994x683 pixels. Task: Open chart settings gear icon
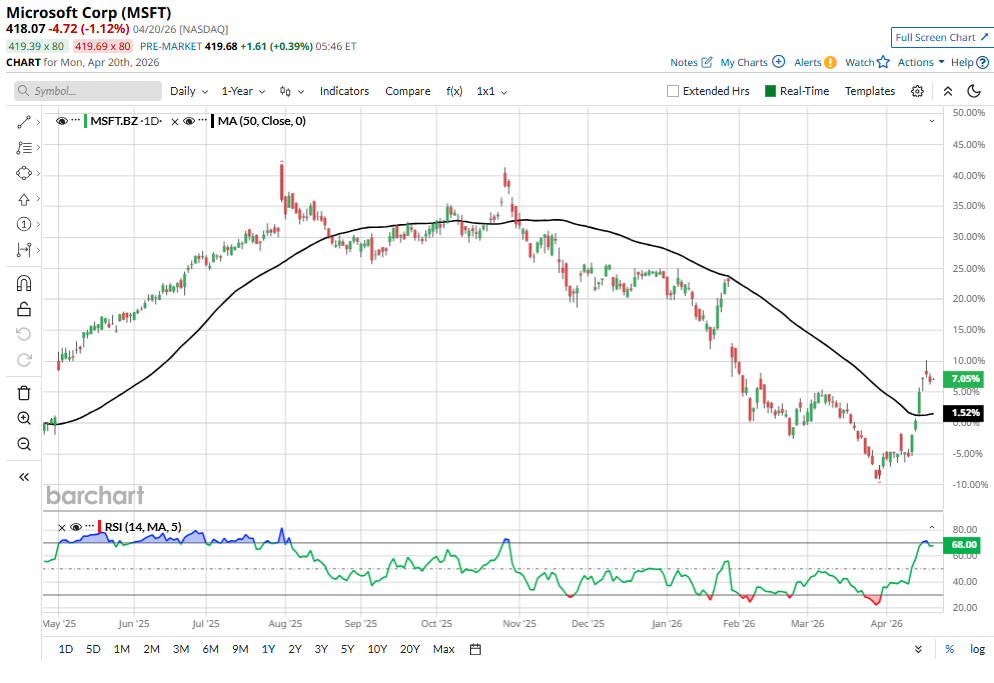pyautogui.click(x=917, y=91)
